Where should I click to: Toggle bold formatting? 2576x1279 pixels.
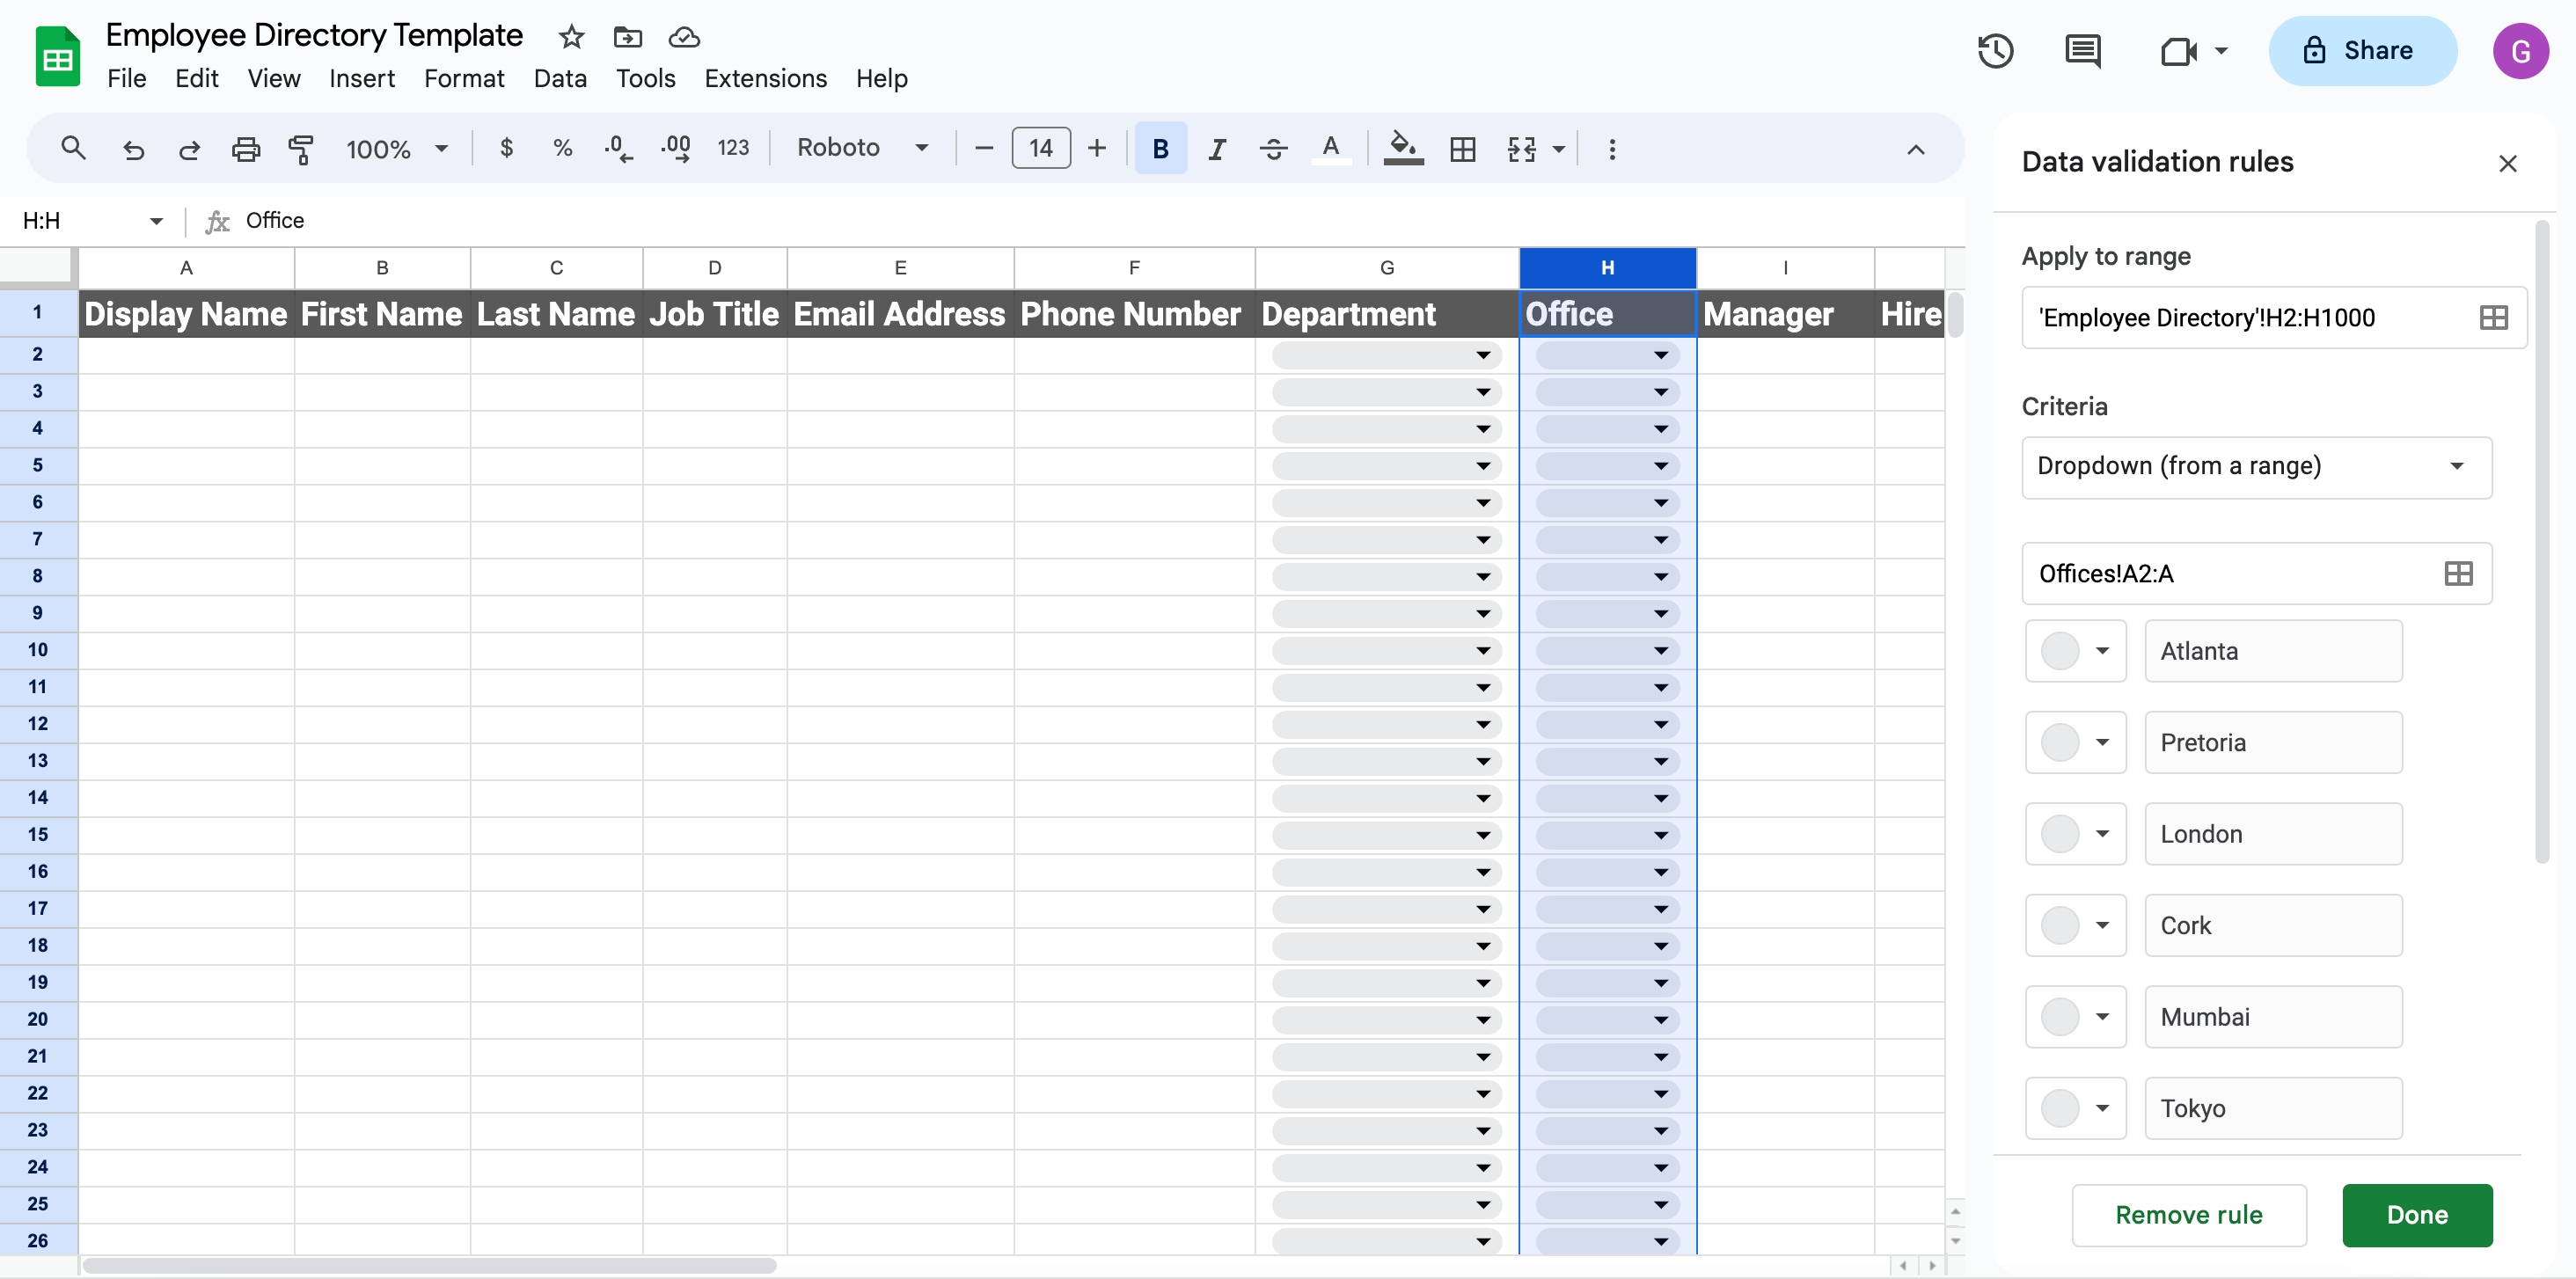pos(1159,148)
